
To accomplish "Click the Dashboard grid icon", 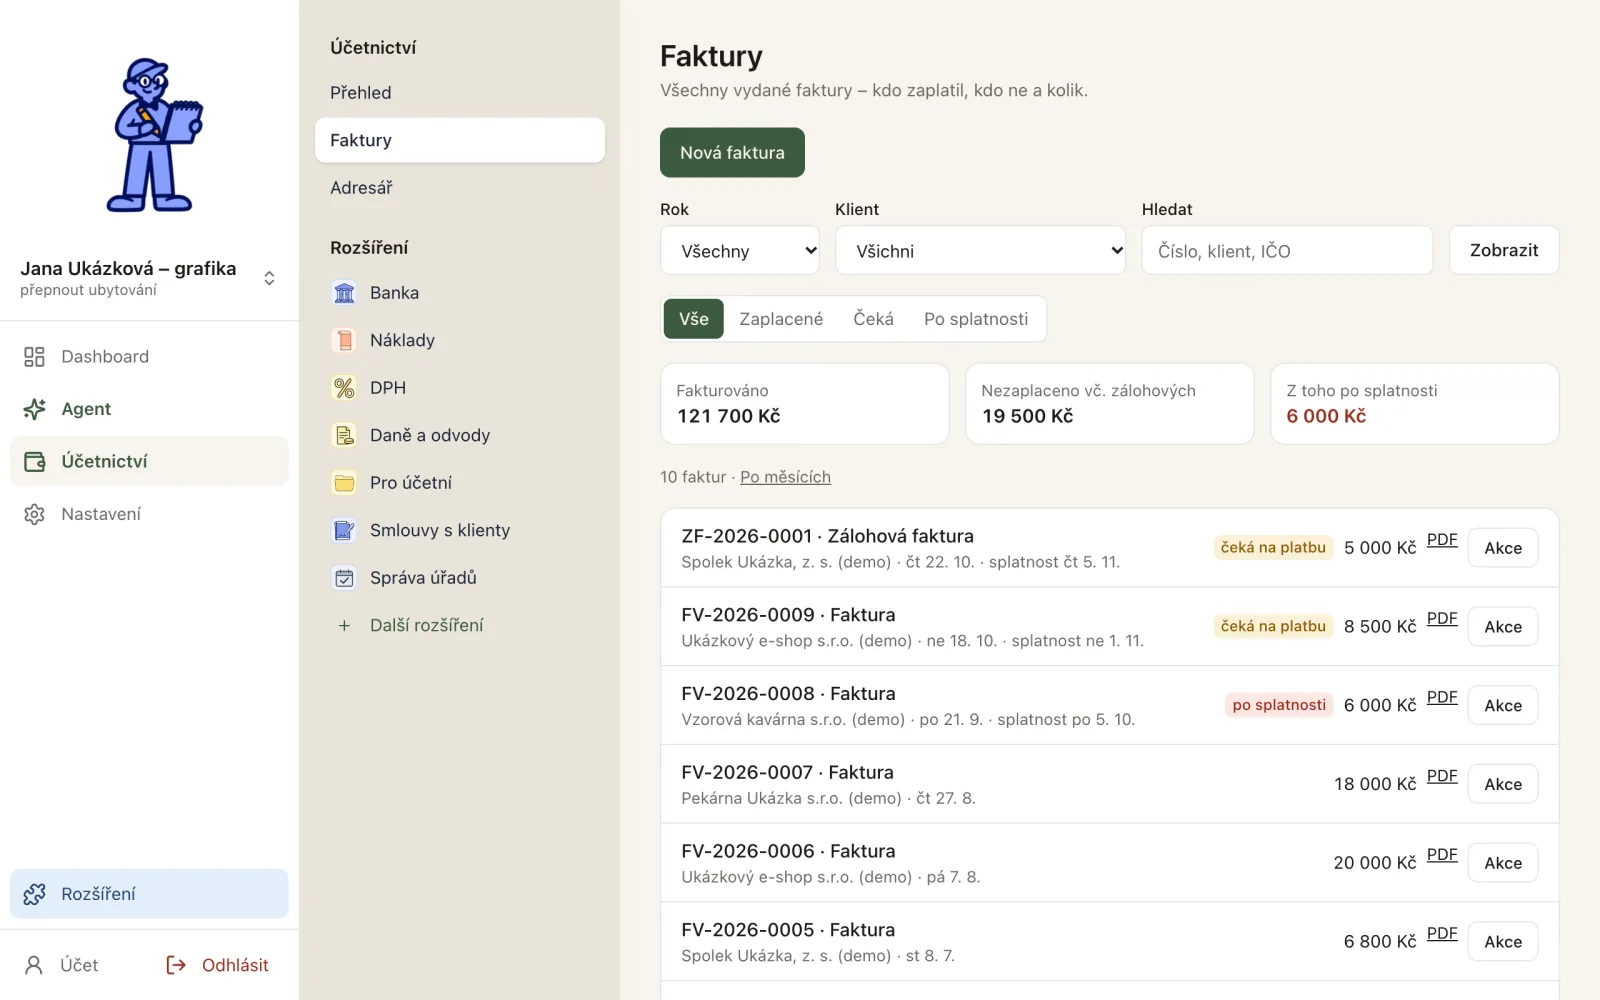I will pos(35,357).
